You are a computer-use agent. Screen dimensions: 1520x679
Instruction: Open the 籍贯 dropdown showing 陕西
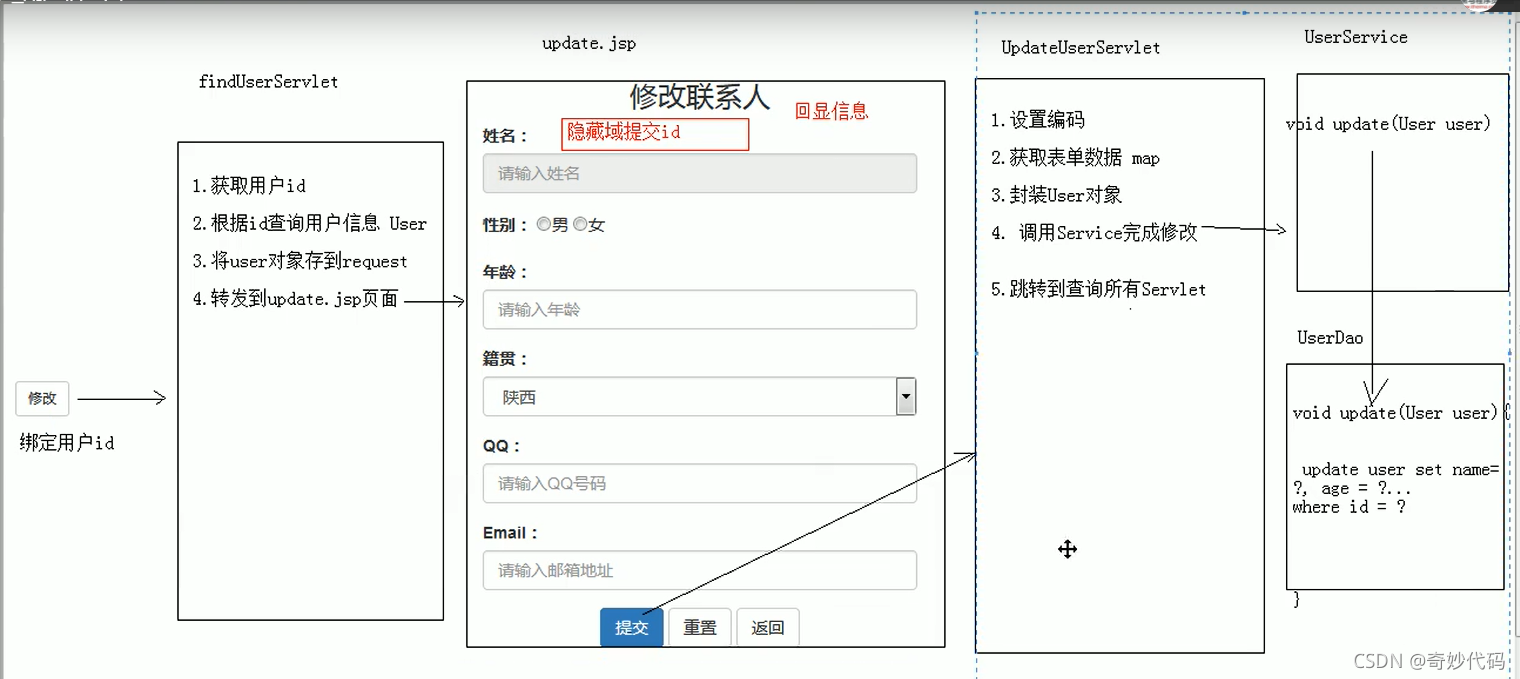[699, 397]
